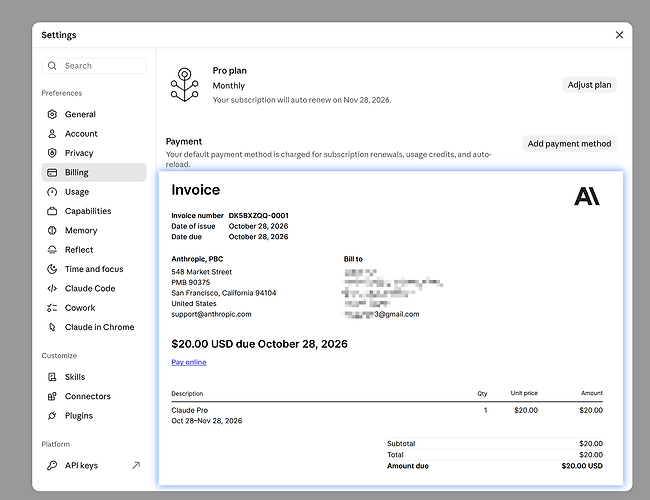This screenshot has height=500, width=650.
Task: Click the API keys key icon
Action: pyautogui.click(x=52, y=466)
